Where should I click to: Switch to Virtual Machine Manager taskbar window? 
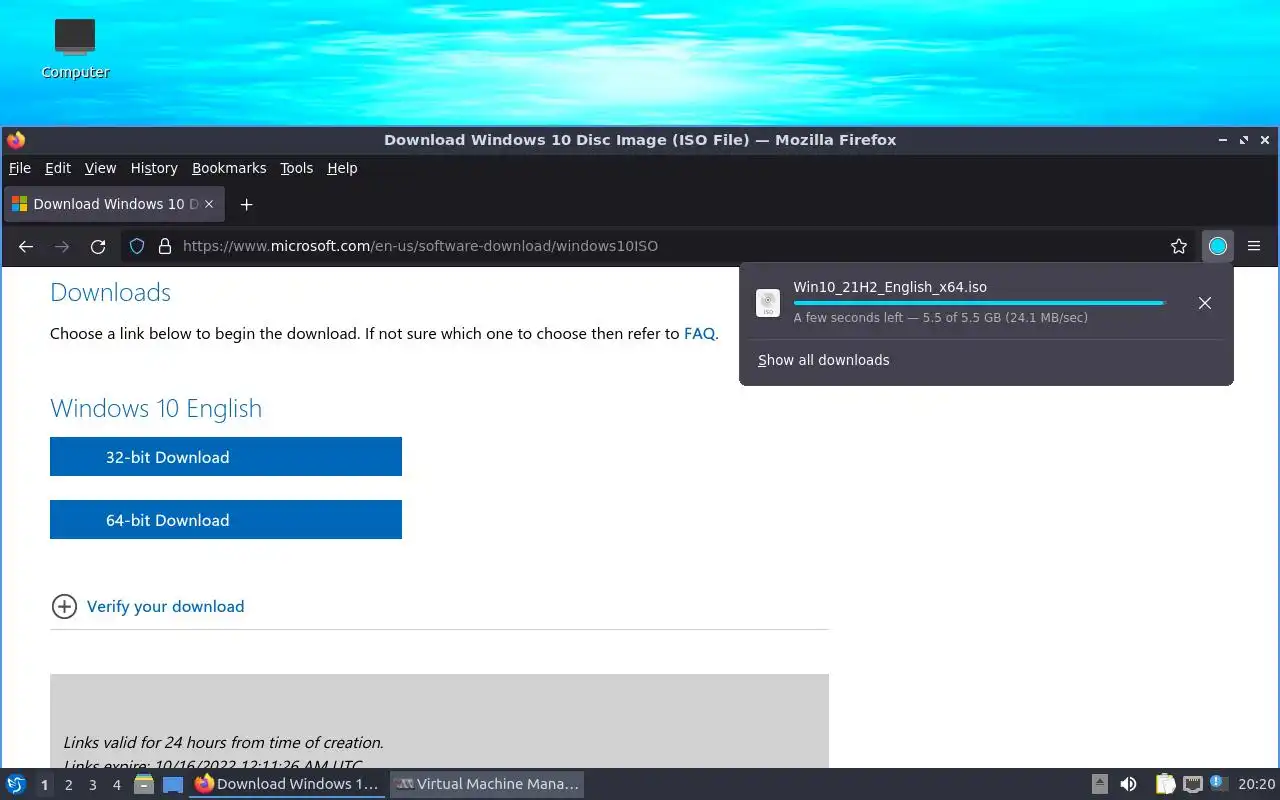[x=487, y=785]
